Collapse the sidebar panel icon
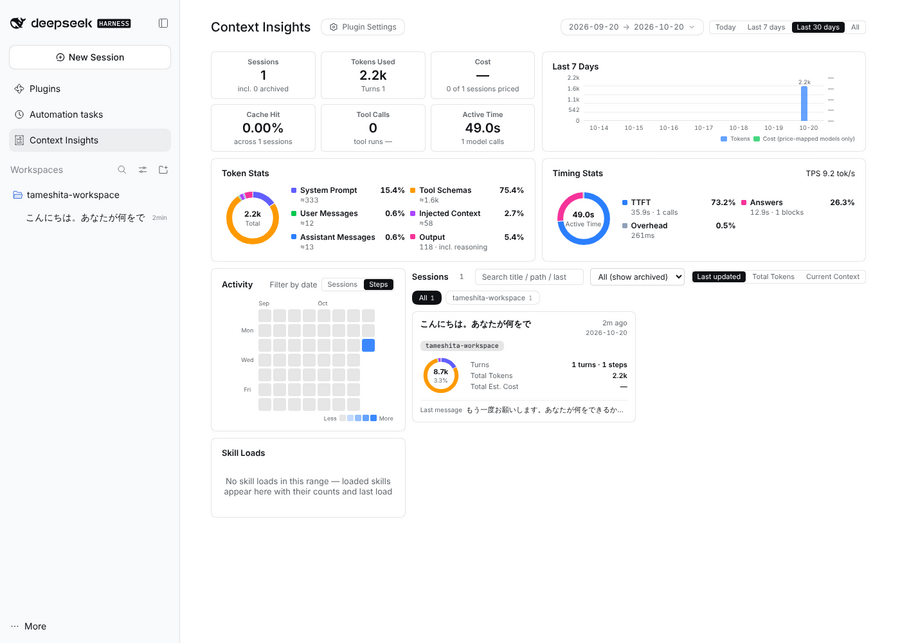The image size is (900, 643). [x=163, y=23]
